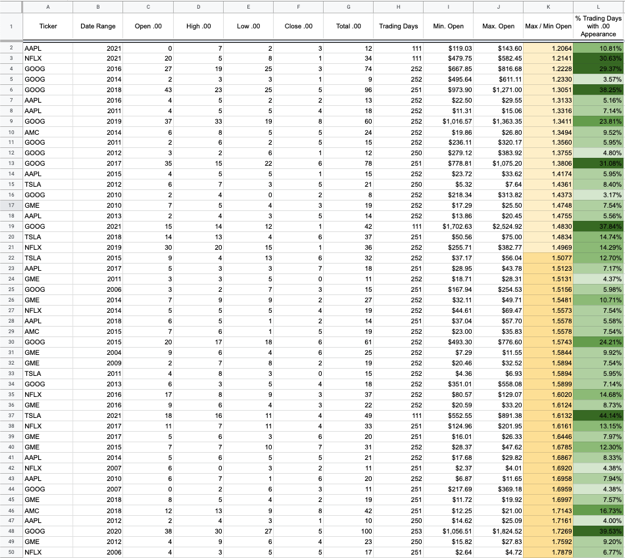Select the Low .00 header cell

248,26
